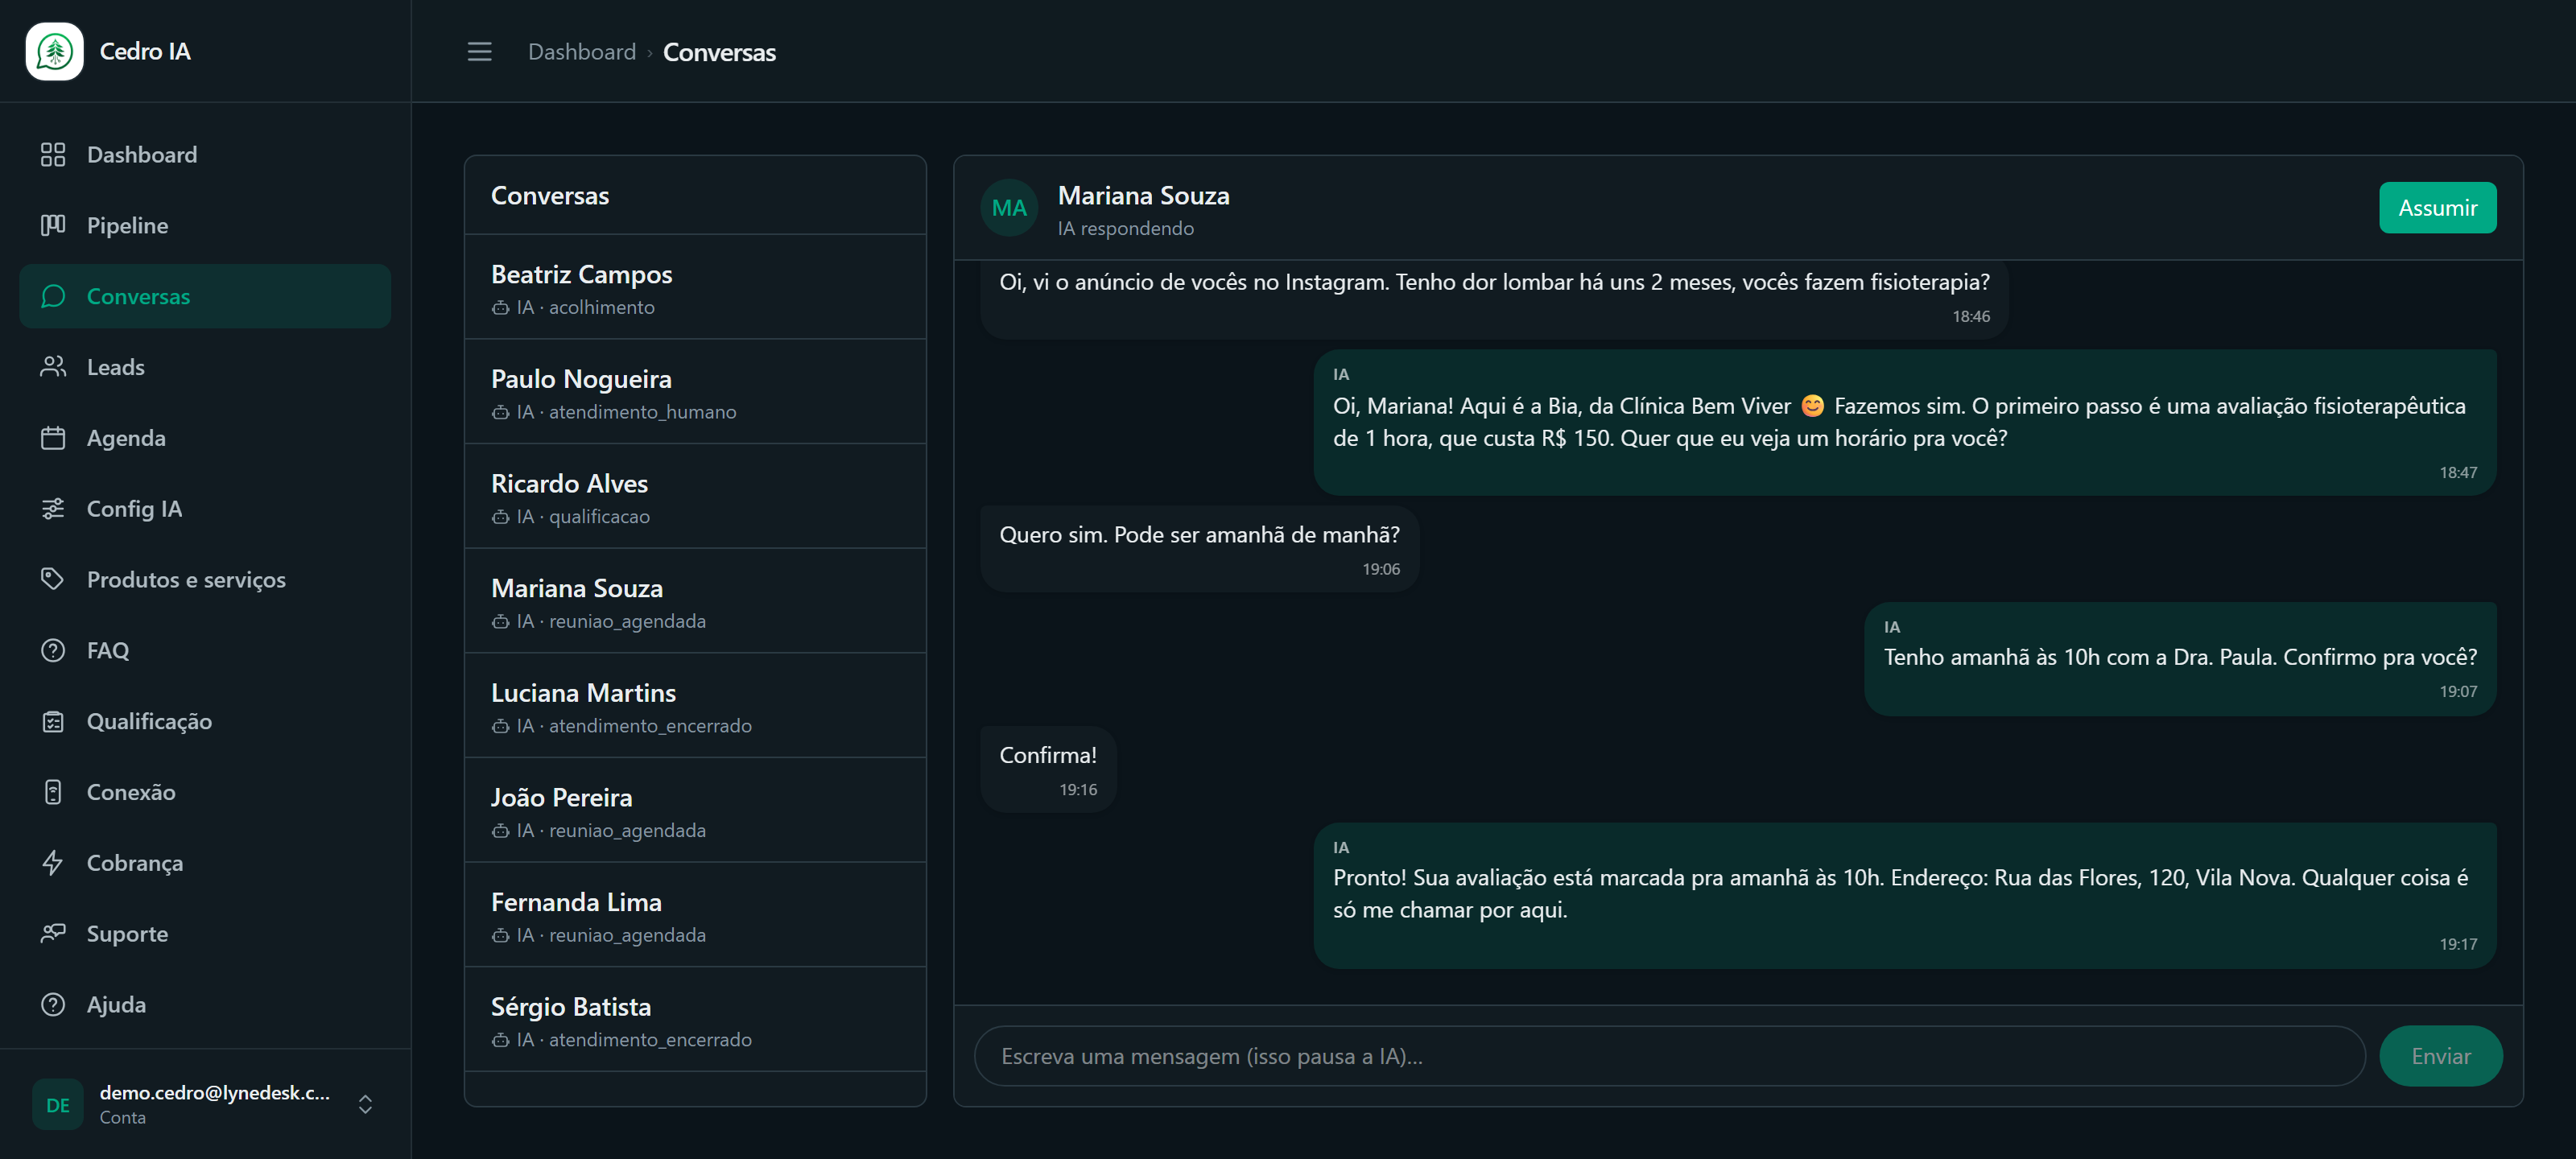Click the 'IA respondendo' status text

click(x=1125, y=228)
